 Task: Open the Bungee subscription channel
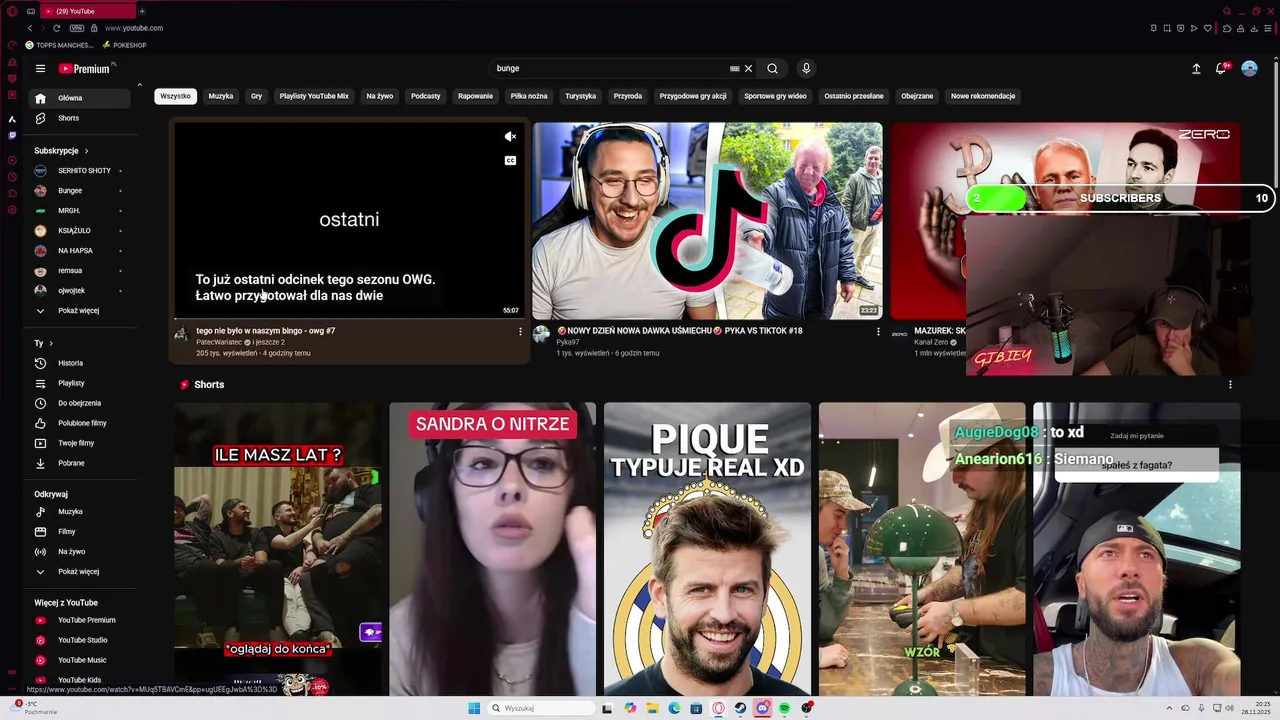[78, 191]
